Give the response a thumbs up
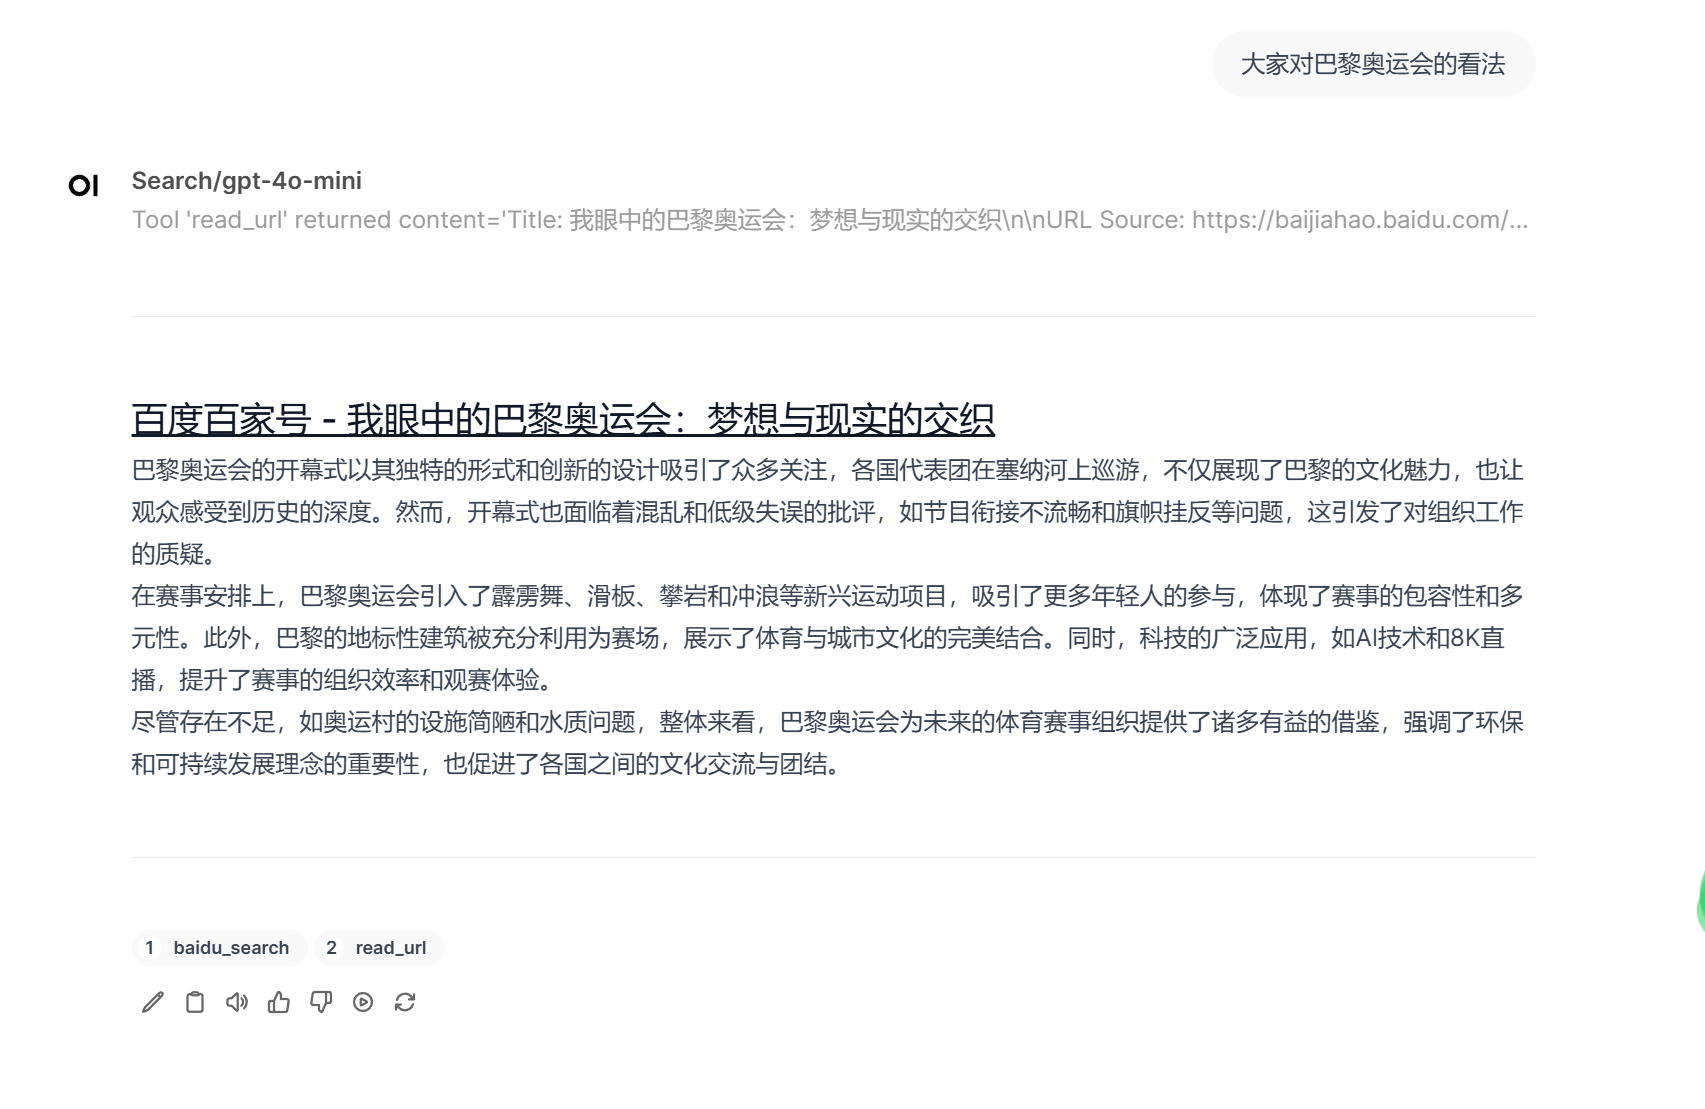This screenshot has width=1705, height=1109. pyautogui.click(x=279, y=1002)
